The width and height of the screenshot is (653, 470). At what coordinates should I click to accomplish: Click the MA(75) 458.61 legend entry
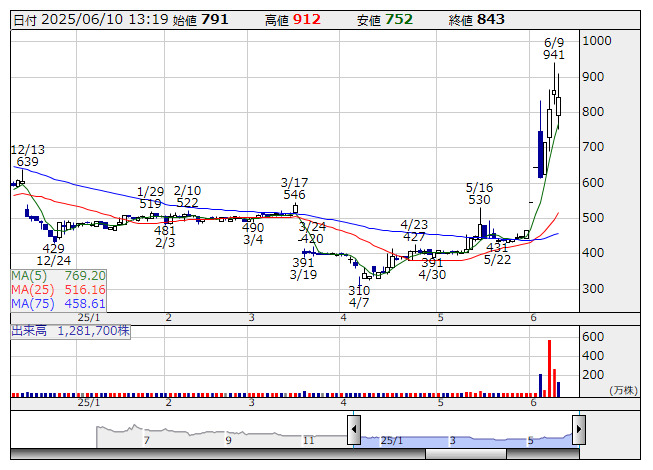click(58, 303)
